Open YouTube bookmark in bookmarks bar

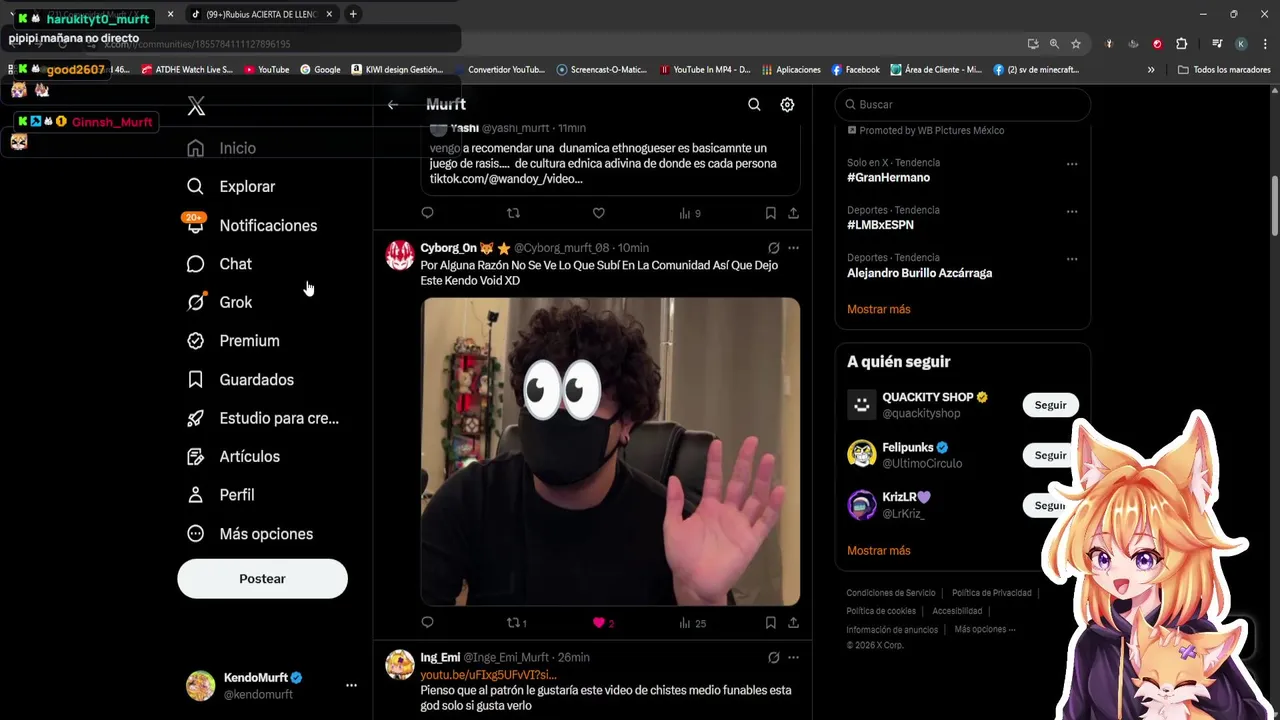266,70
